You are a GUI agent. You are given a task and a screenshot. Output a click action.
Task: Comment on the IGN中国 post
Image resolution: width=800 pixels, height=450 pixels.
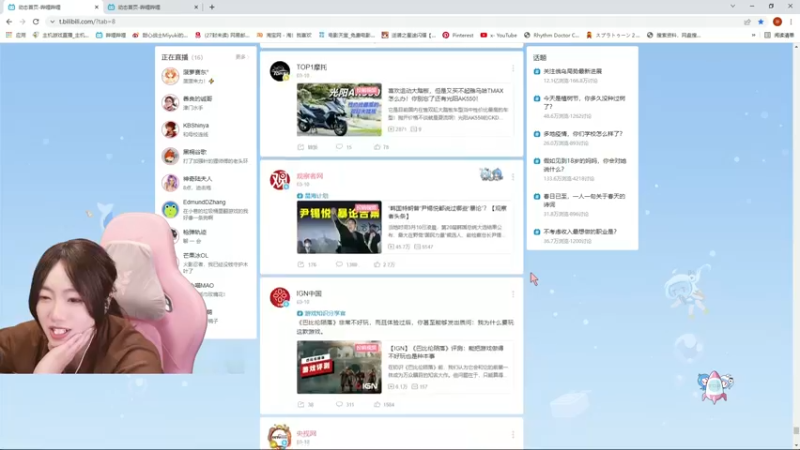point(345,404)
